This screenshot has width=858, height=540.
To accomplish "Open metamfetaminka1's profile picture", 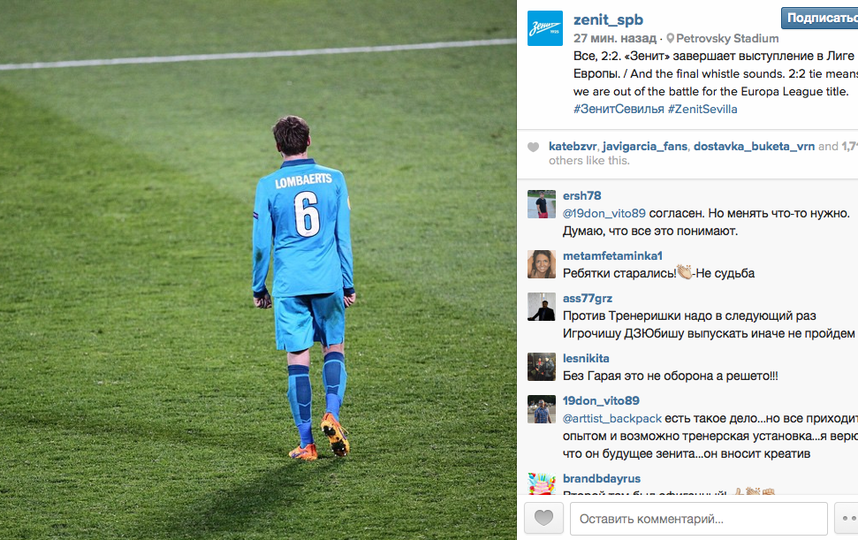I will click(541, 264).
